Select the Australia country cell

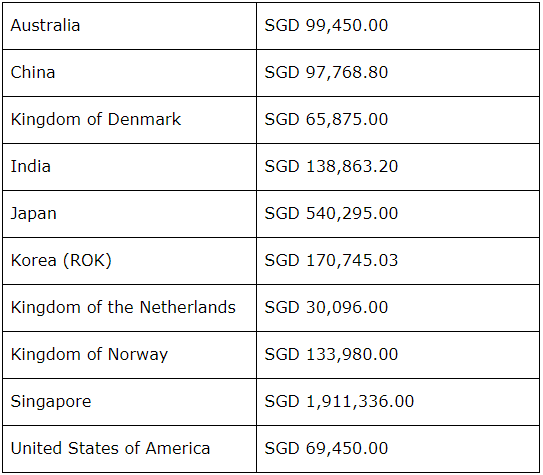click(x=130, y=26)
